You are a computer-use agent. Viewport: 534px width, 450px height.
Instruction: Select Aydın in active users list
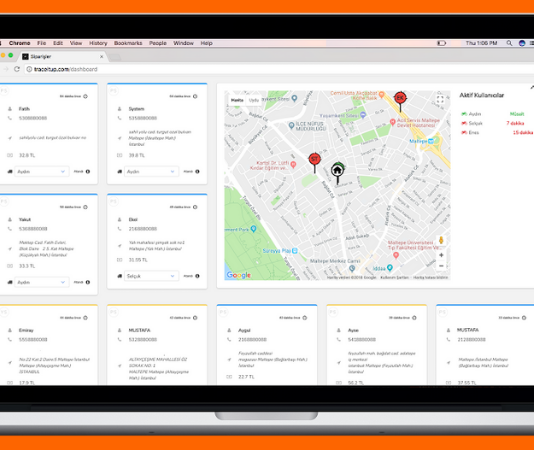coord(475,114)
